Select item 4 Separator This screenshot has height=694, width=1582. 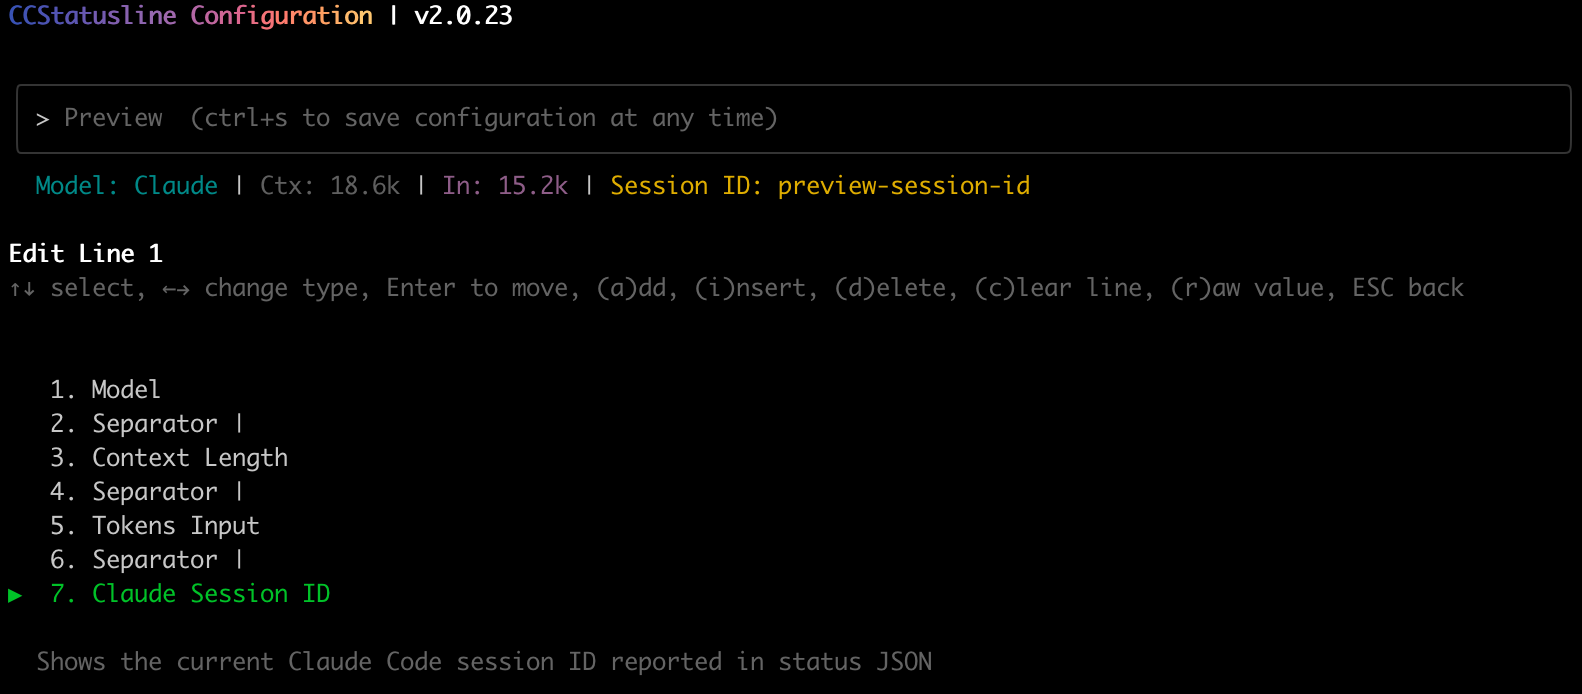coord(154,491)
